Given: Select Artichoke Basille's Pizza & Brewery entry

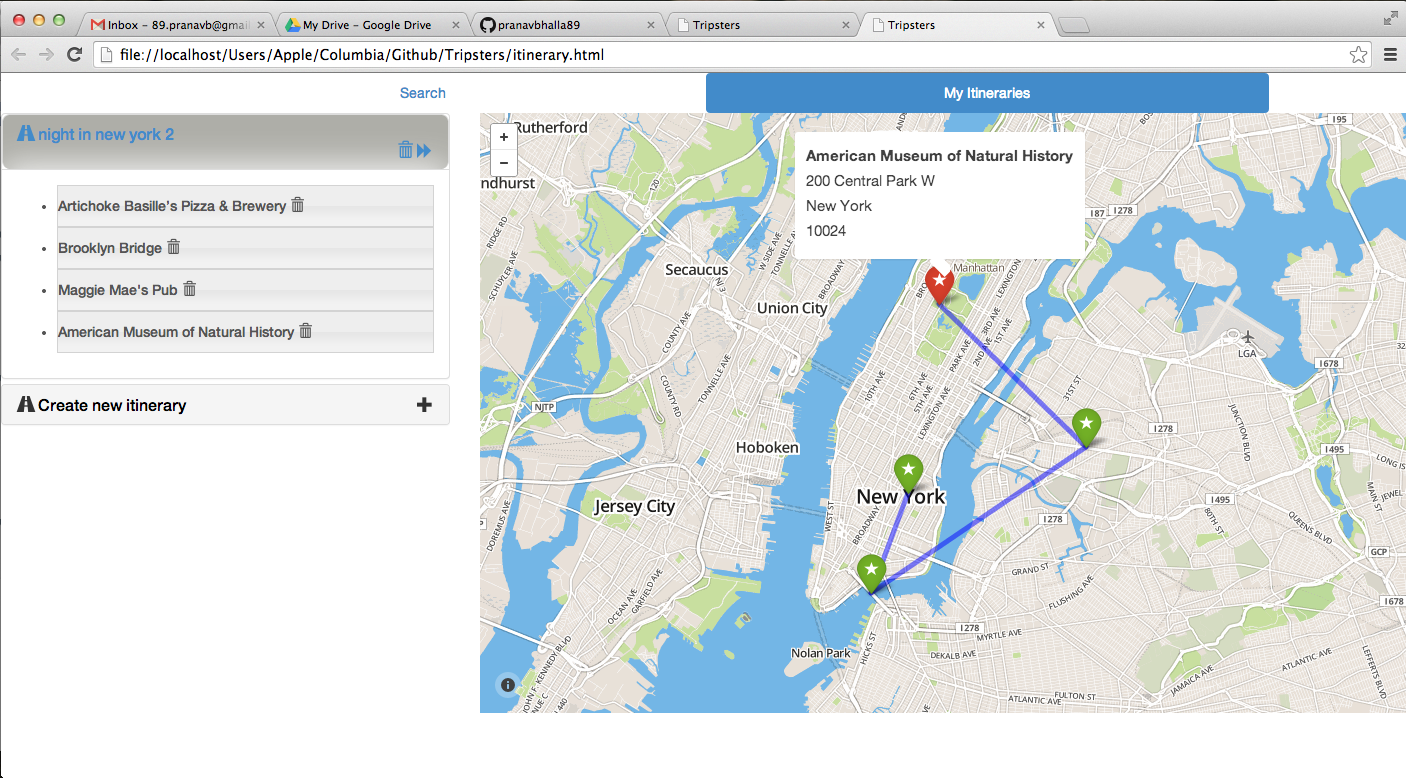Looking at the screenshot, I should click(245, 206).
